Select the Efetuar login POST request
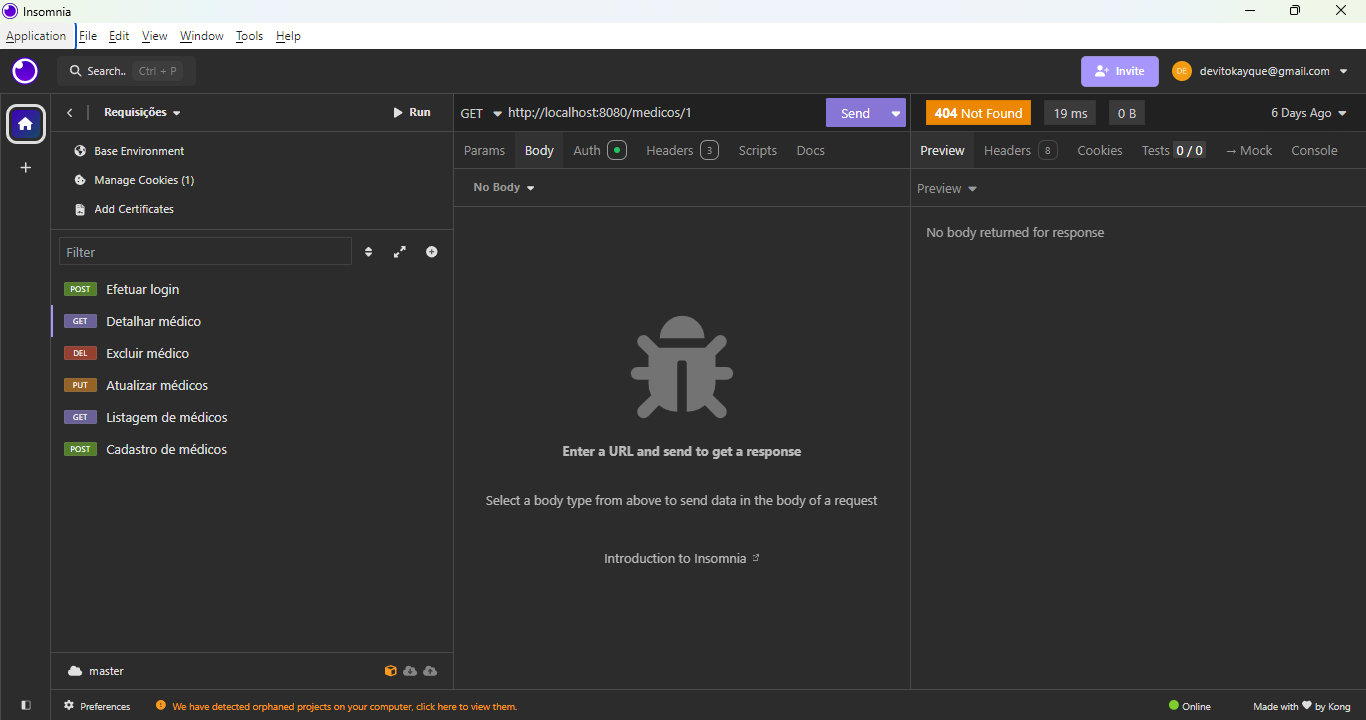Screen dimensions: 1366x720 tap(252, 289)
